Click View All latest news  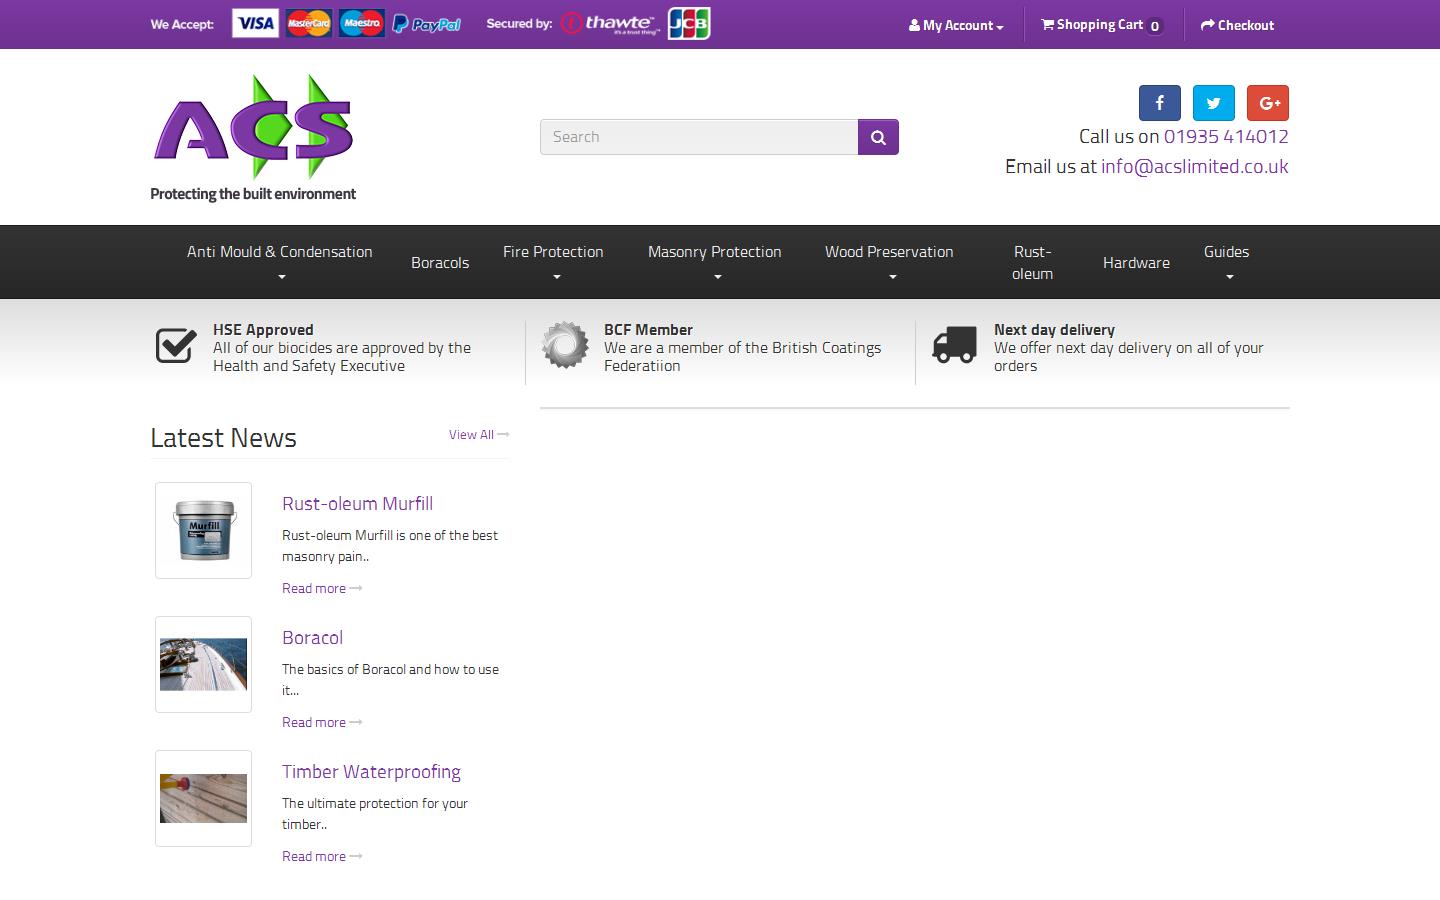[477, 435]
